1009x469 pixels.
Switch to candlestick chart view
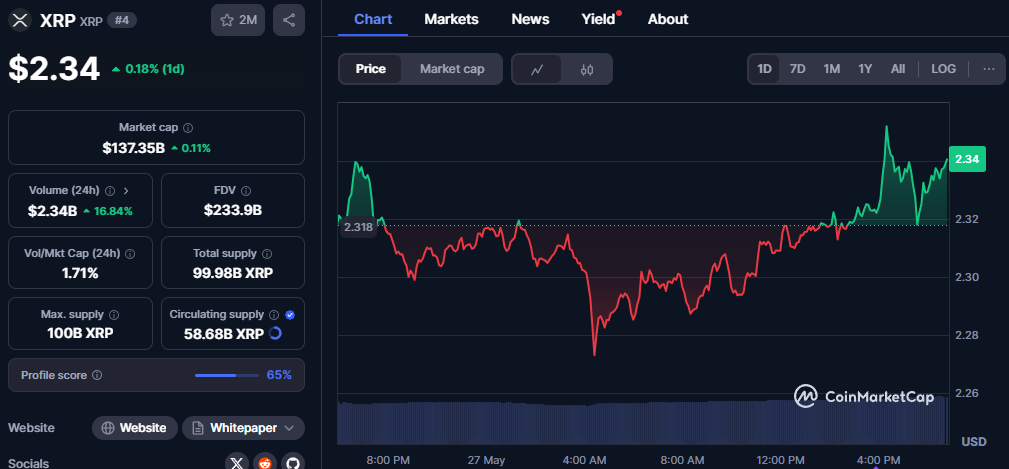(587, 69)
